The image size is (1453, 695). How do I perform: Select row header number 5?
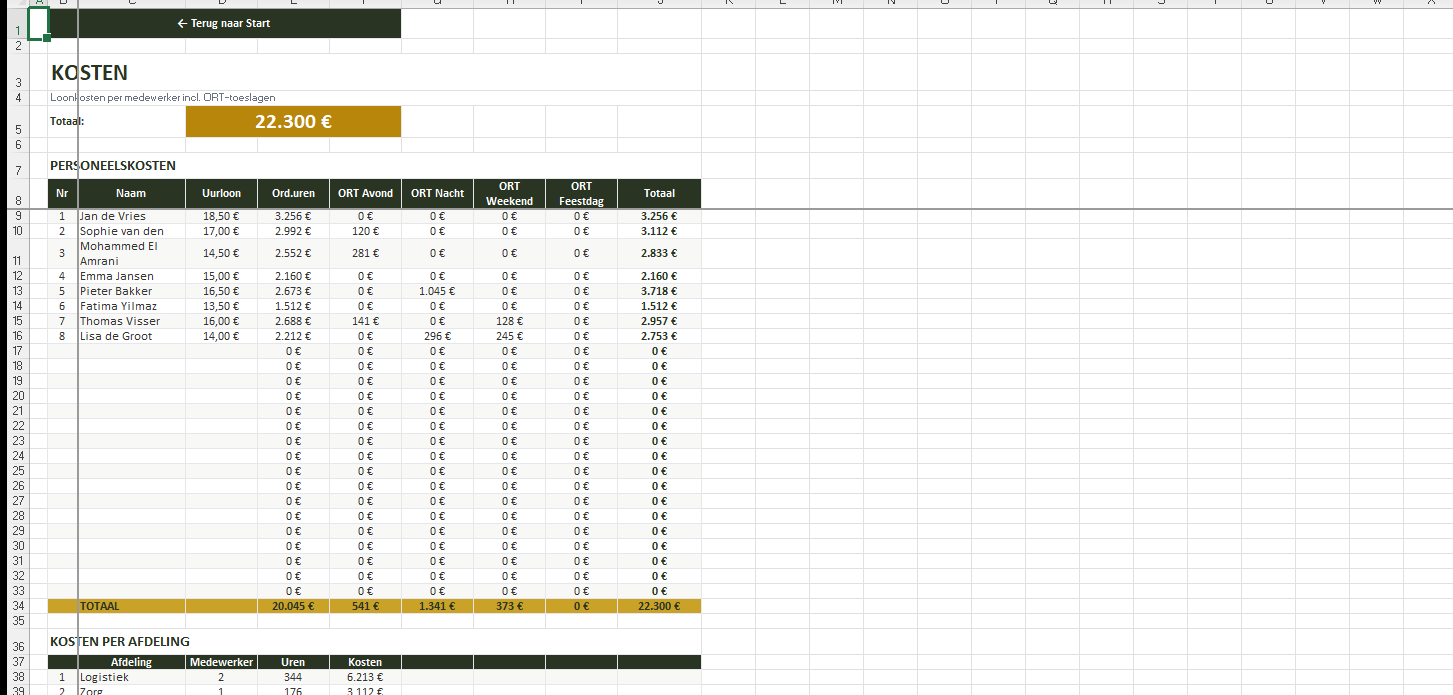point(18,129)
